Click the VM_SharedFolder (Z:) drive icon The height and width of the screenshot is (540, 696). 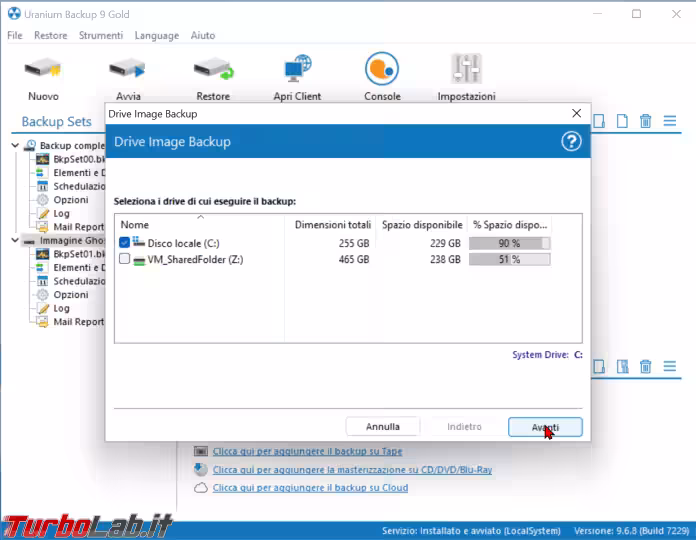pyautogui.click(x=139, y=260)
